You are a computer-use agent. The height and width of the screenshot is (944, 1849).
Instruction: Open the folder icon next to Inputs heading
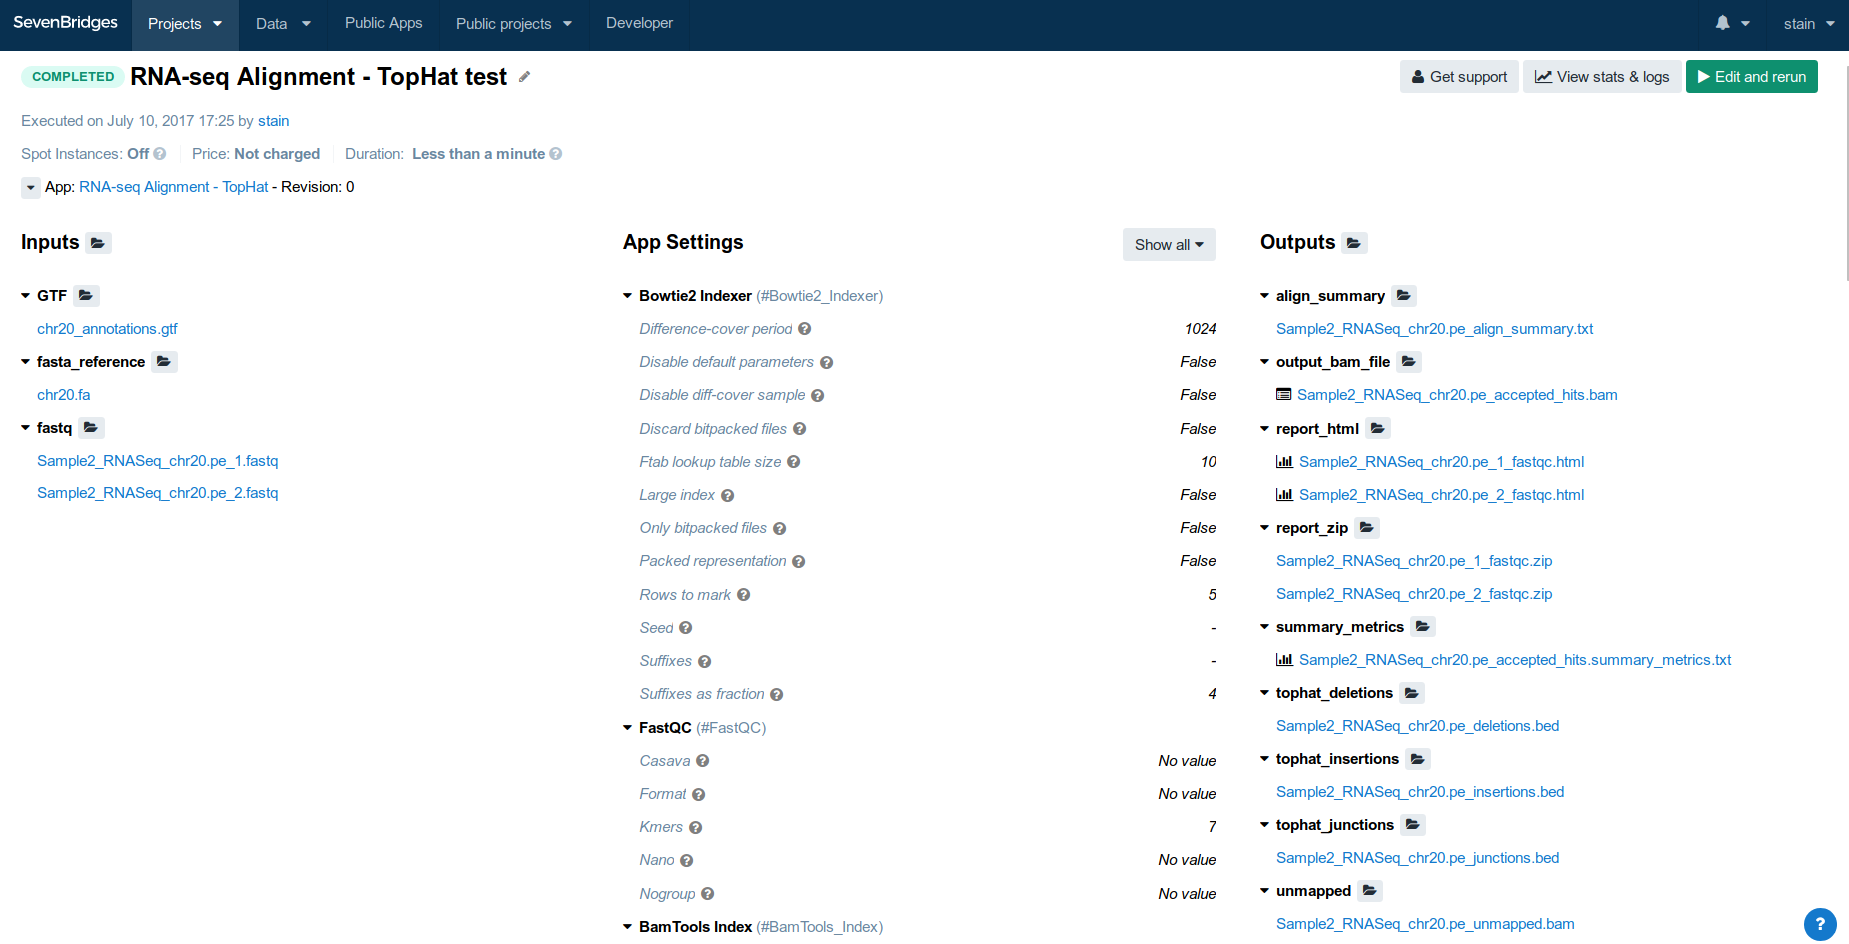point(98,243)
